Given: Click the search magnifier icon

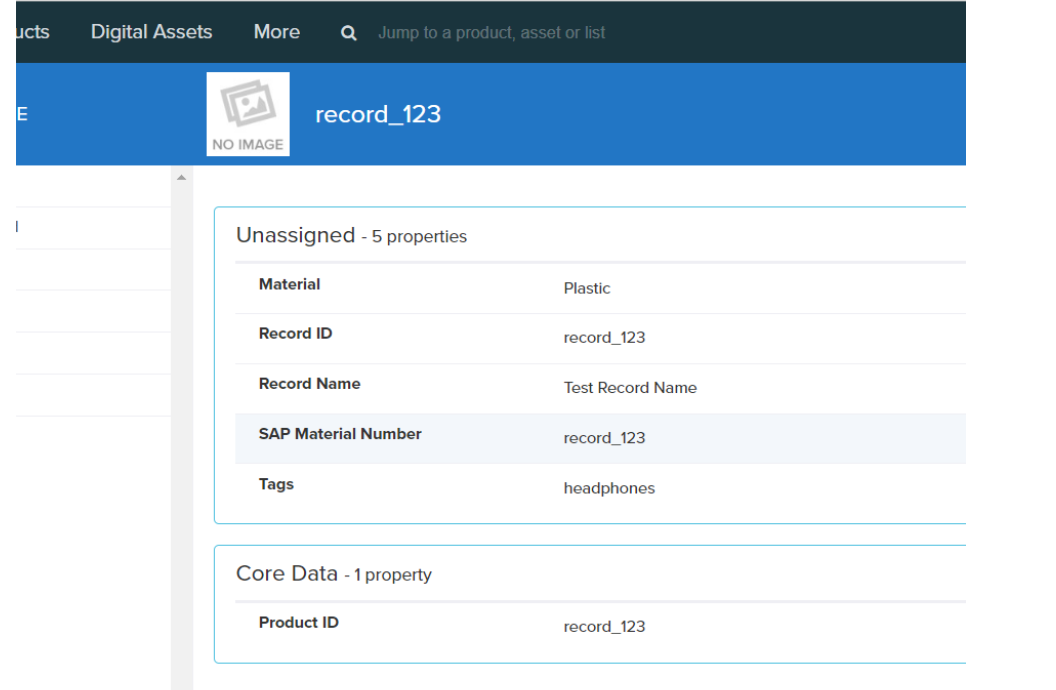Looking at the screenshot, I should [348, 33].
